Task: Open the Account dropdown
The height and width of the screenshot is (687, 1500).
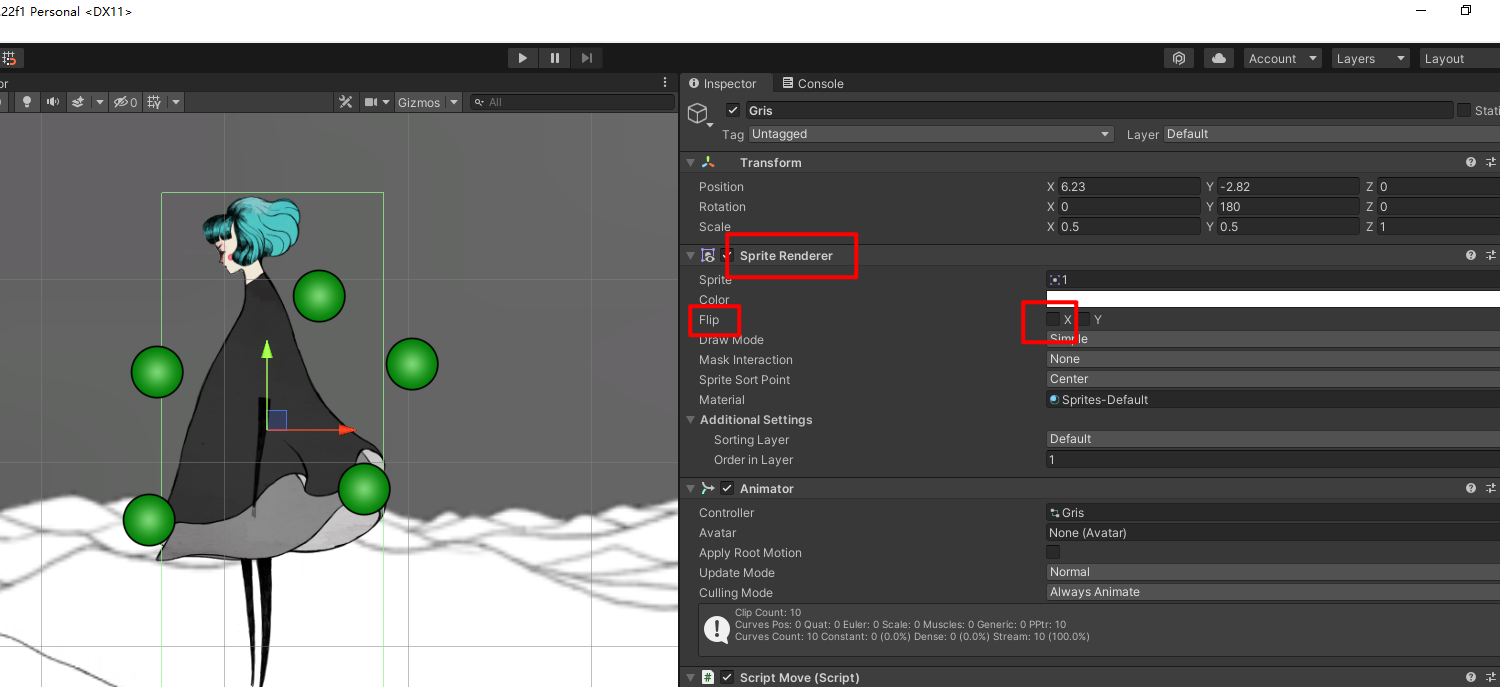Action: 1283,58
